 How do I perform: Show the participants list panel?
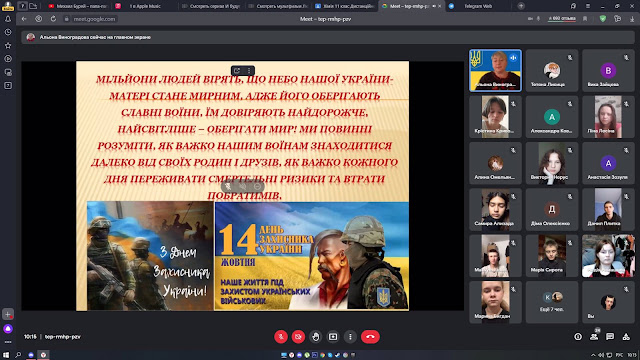point(594,337)
